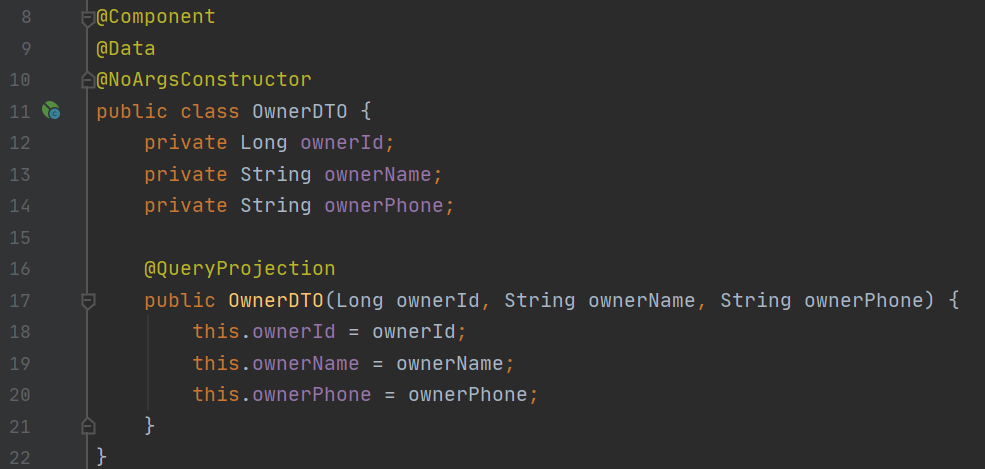Click the OwnerDTO constructor name on line 17
Screen dimensions: 985x469
point(276,301)
